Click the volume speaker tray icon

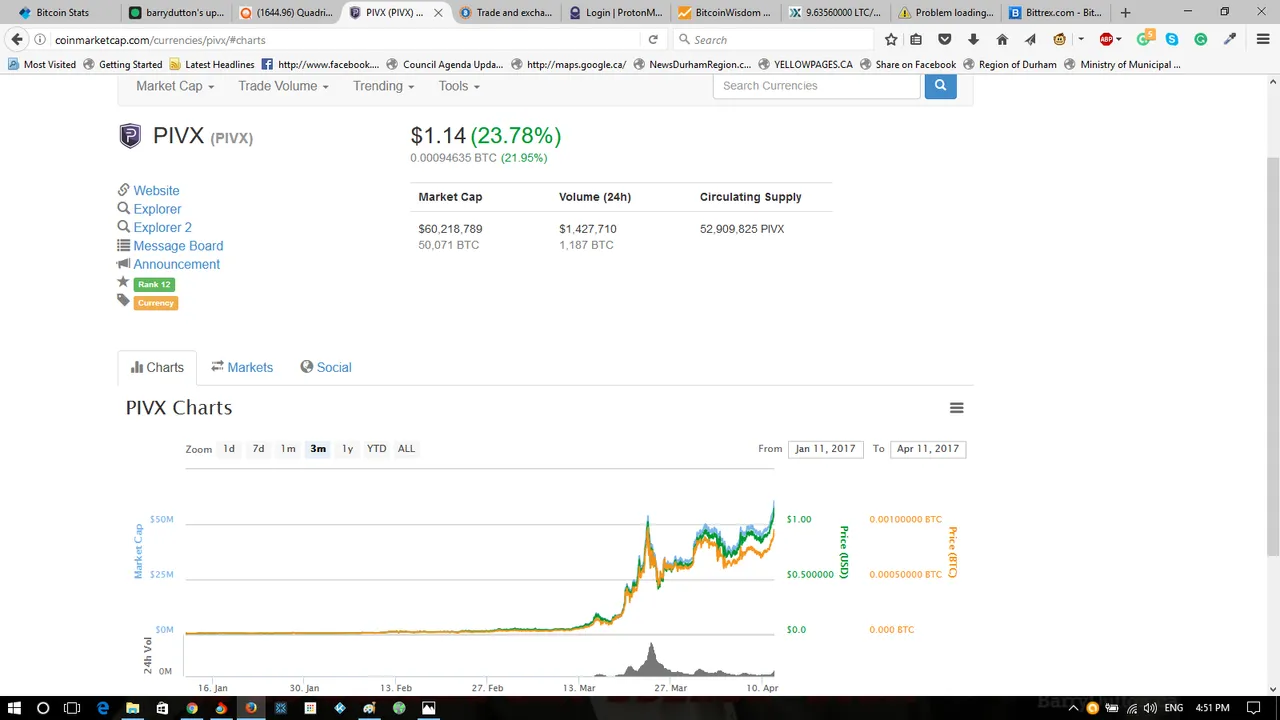[1150, 708]
